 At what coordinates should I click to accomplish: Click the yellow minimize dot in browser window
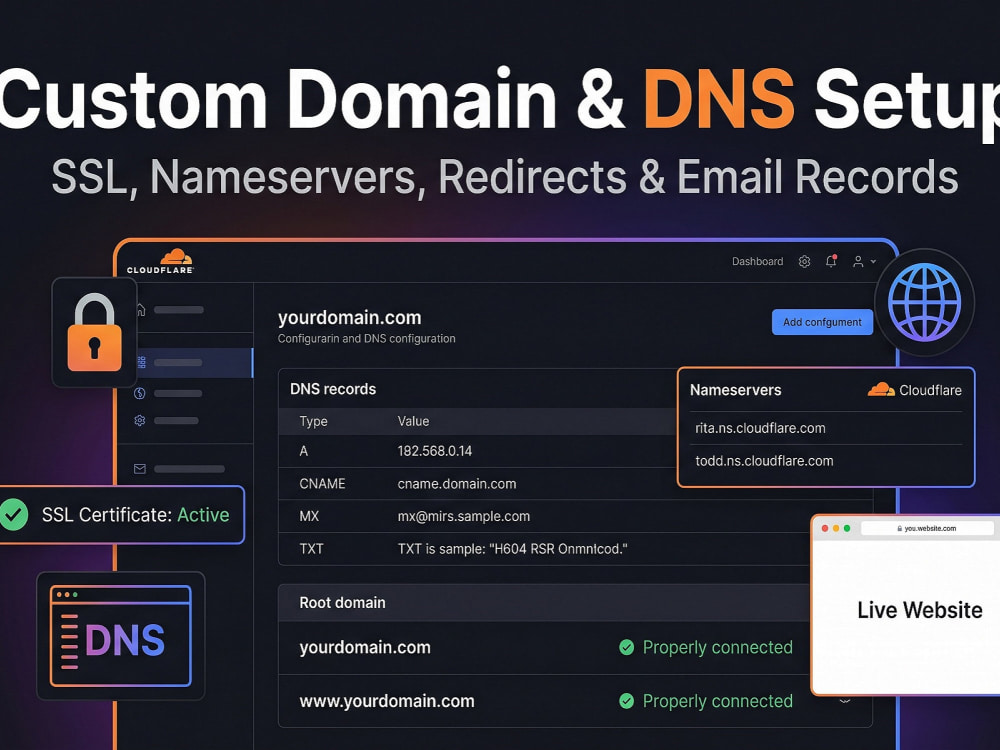coord(836,528)
